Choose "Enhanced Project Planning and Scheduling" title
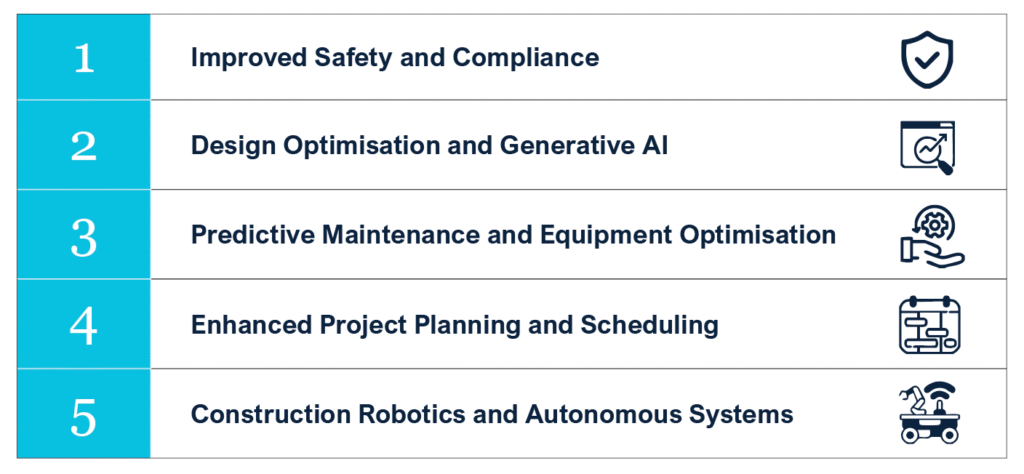Image resolution: width=1024 pixels, height=474 pixels. point(454,325)
